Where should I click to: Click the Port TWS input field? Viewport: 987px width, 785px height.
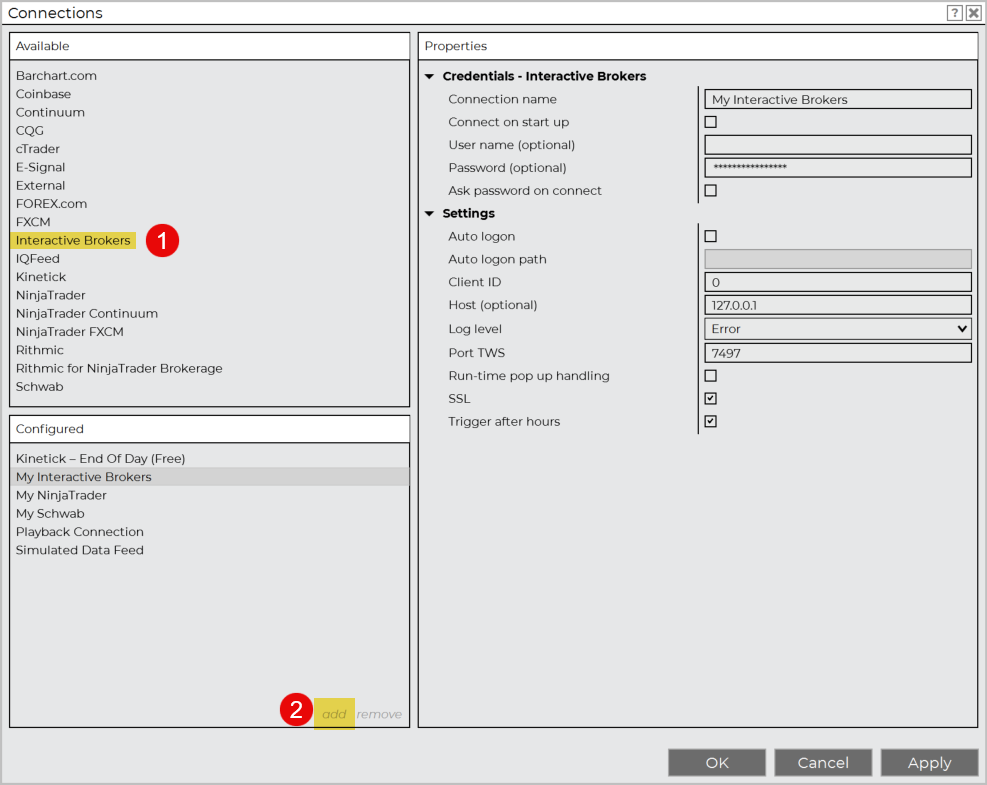[836, 352]
